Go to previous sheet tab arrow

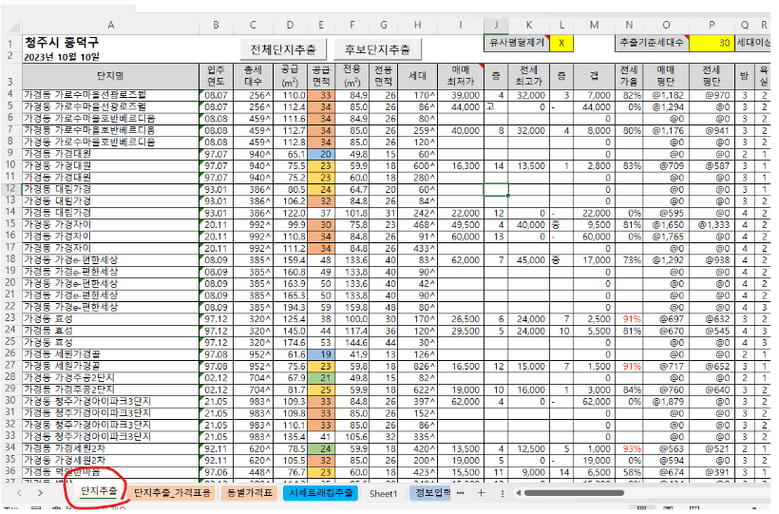[19, 493]
